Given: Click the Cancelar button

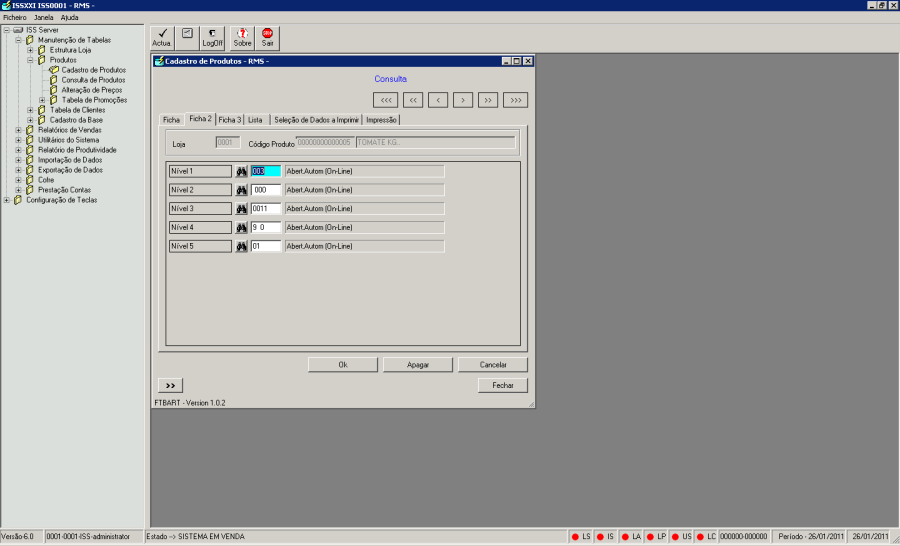Looking at the screenshot, I should (493, 365).
